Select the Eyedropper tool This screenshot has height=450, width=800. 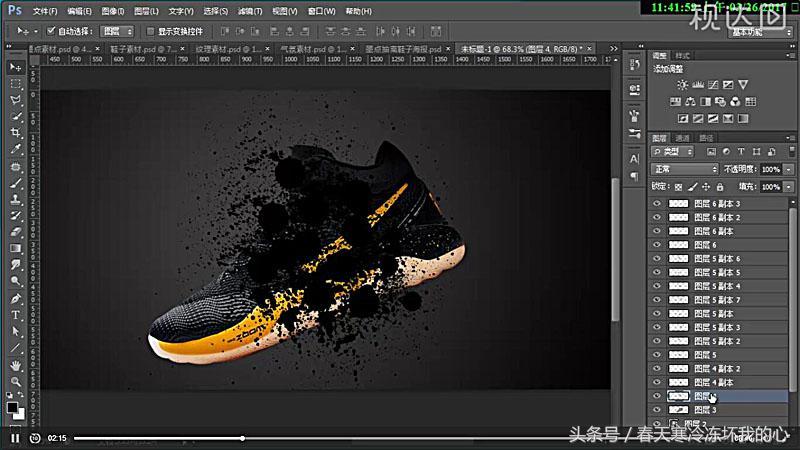[16, 149]
